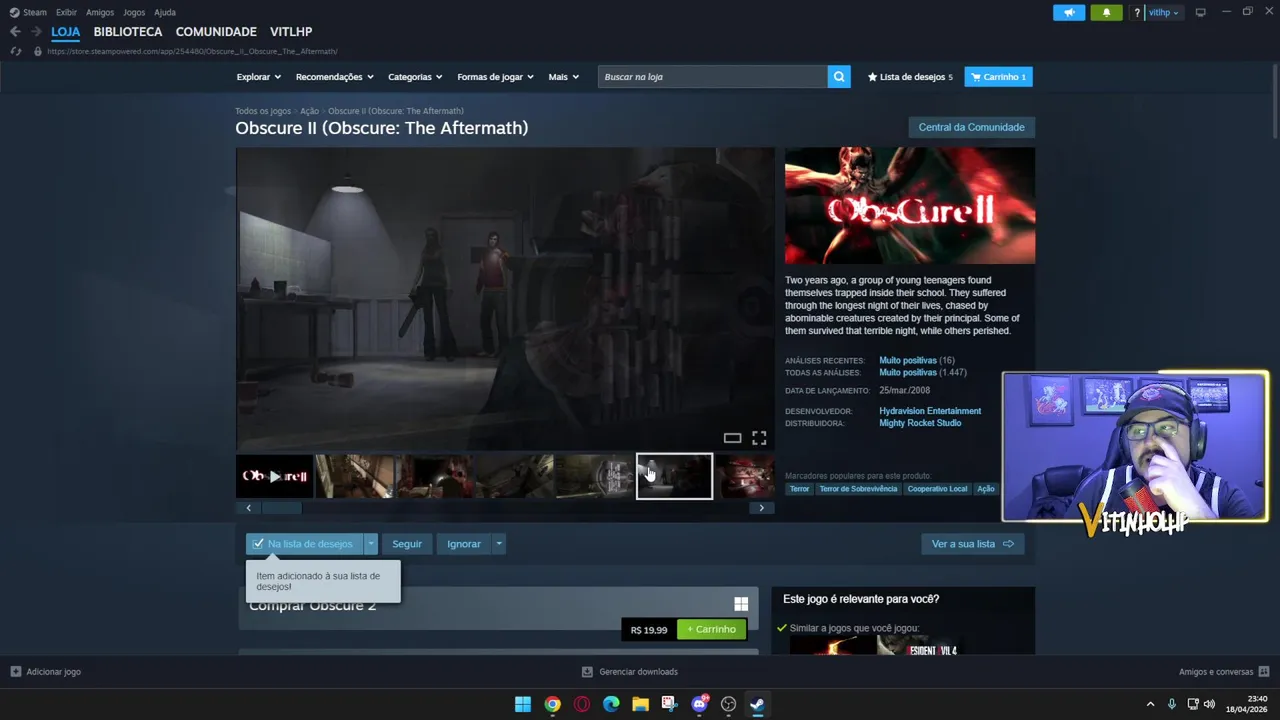Click the Cooperativo Local tag
Image resolution: width=1280 pixels, height=720 pixels.
[937, 489]
